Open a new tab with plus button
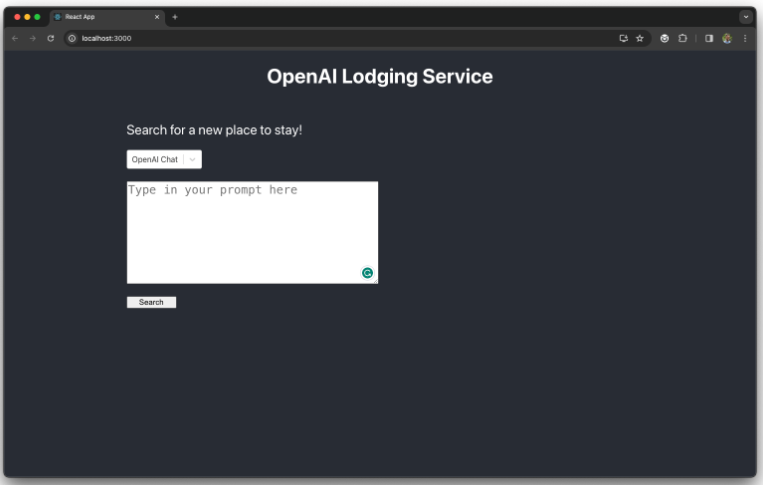Screen dimensions: 763x485 pyautogui.click(x=175, y=17)
